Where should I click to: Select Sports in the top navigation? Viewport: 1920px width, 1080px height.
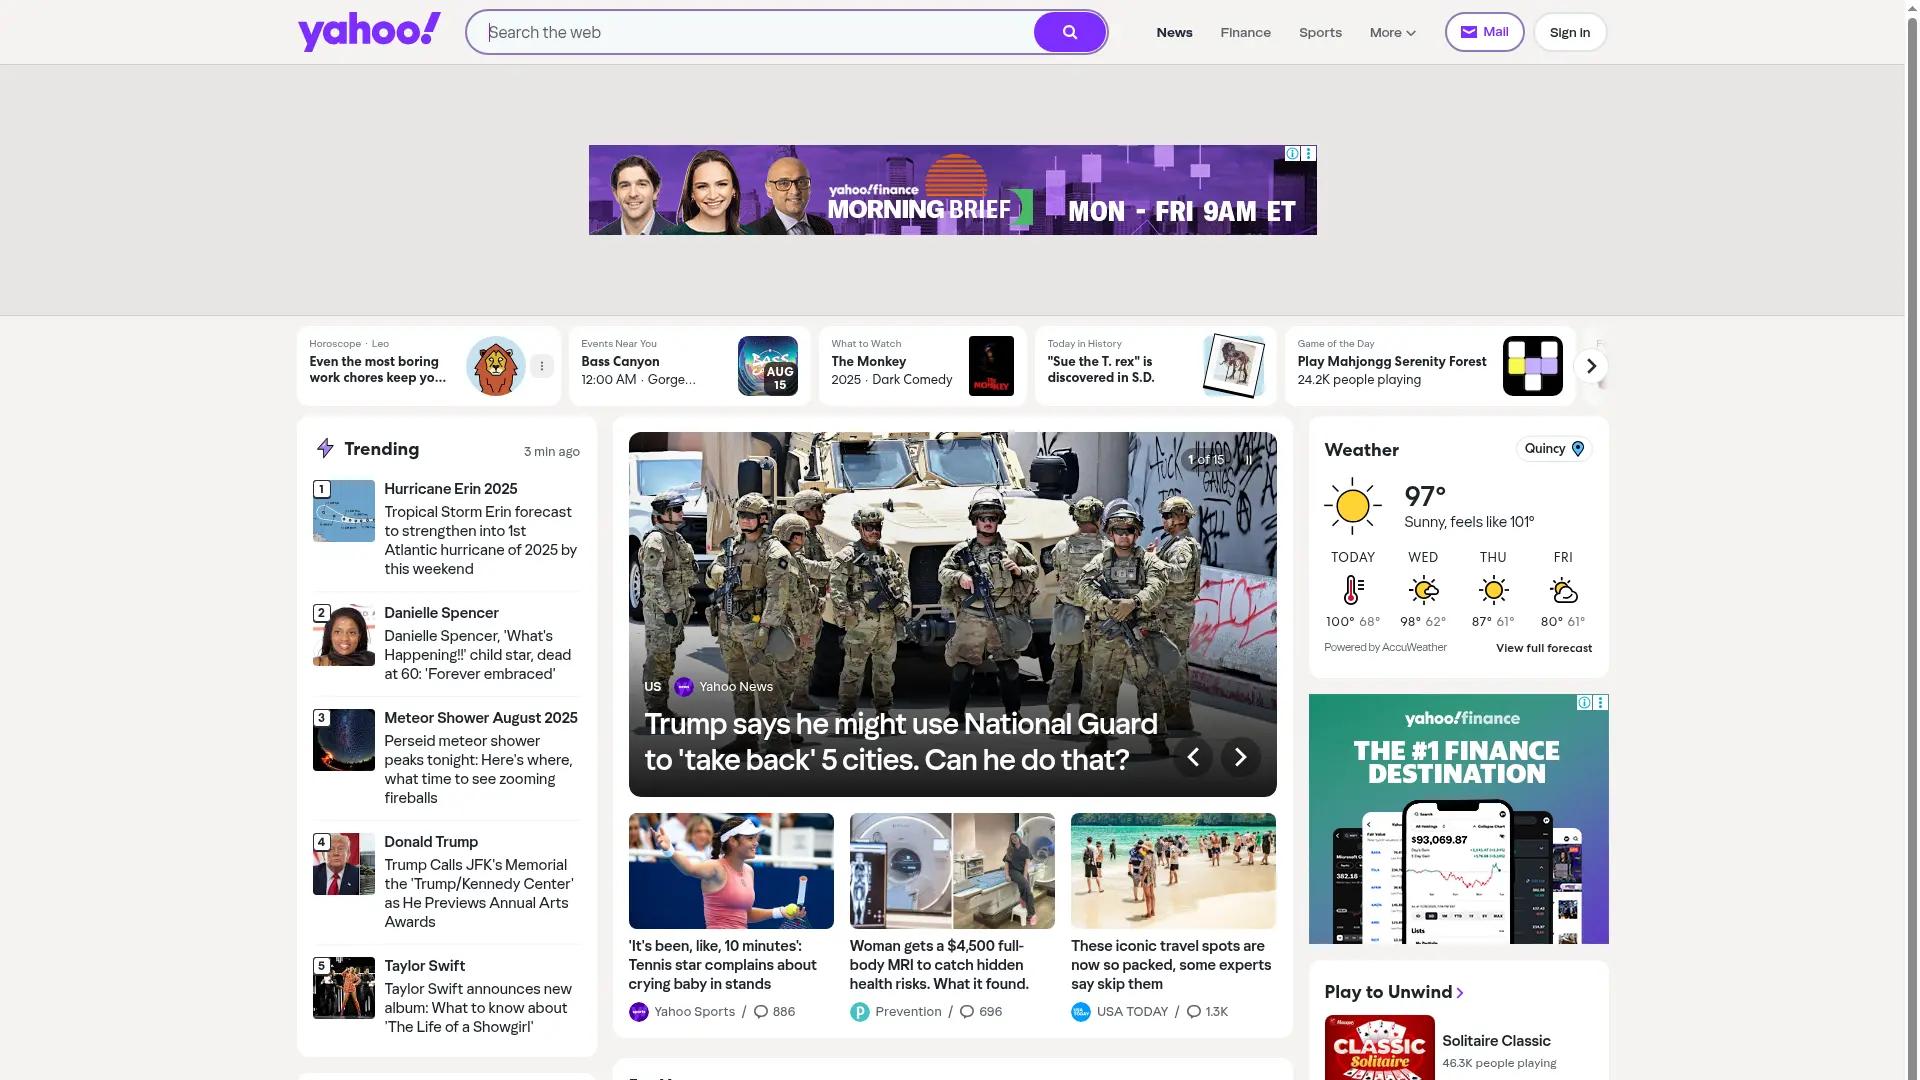pos(1320,32)
